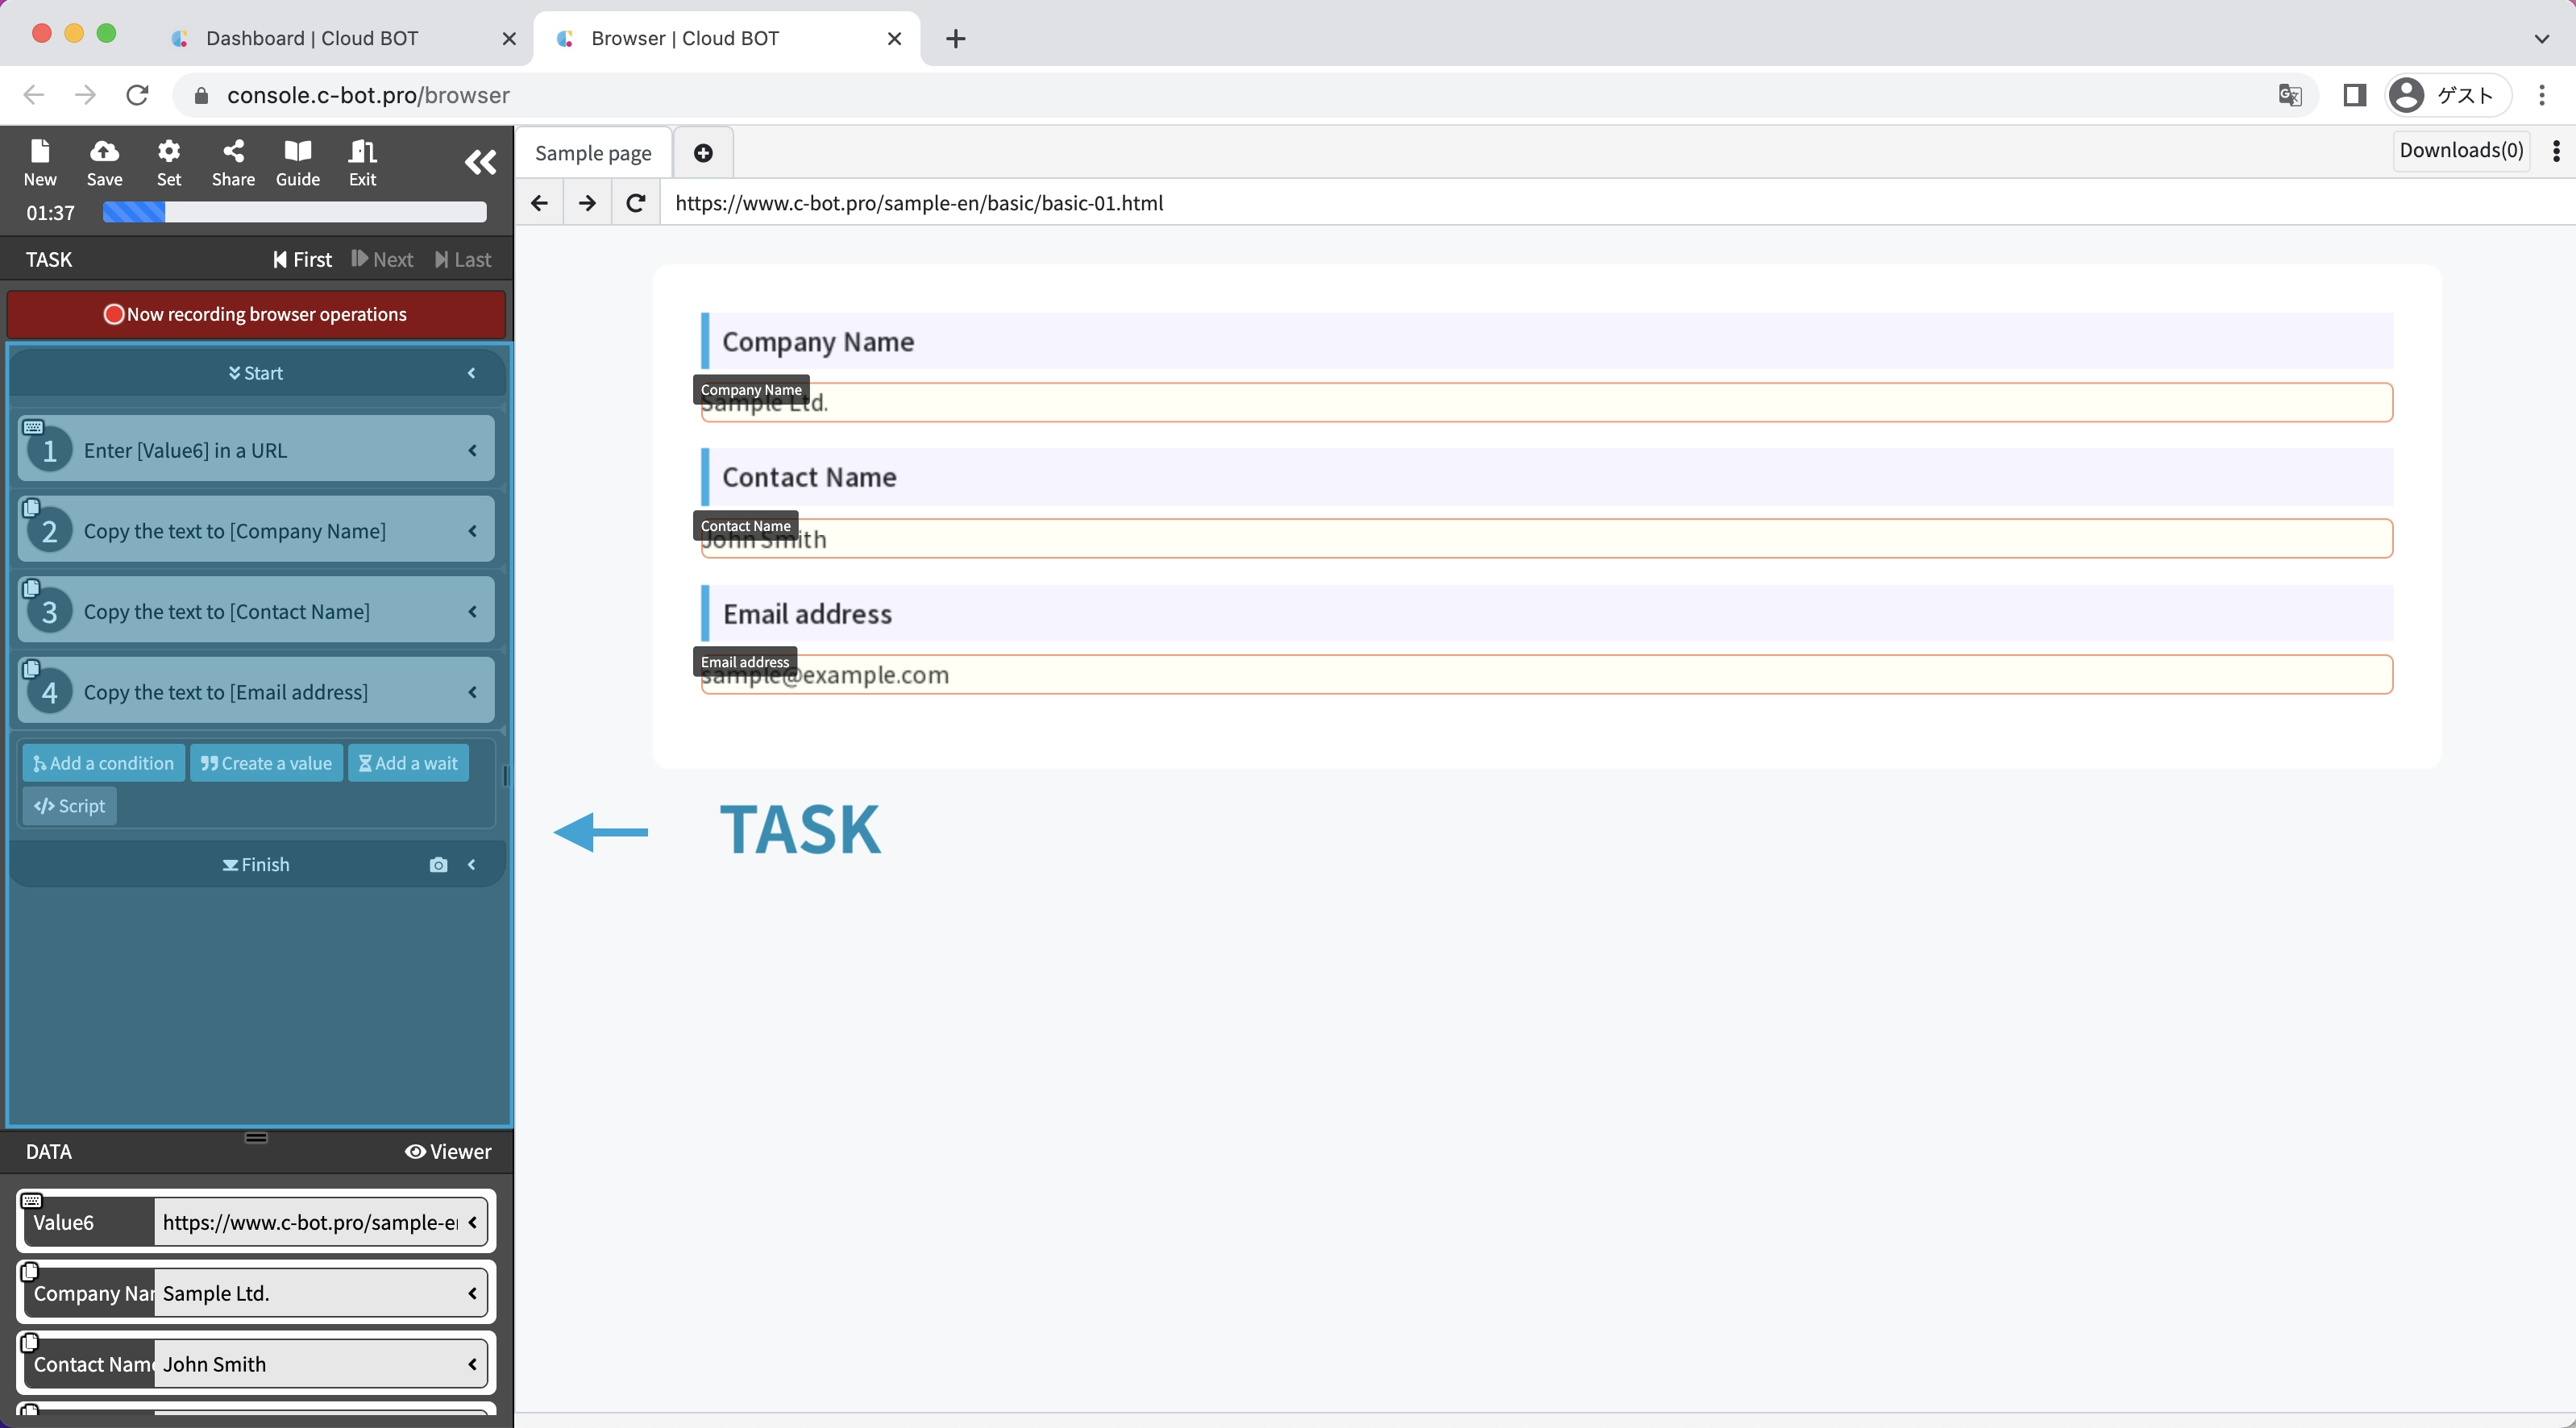Switch to Dashboard Cloud BOT tab
This screenshot has height=1428, width=2576.
point(312,38)
